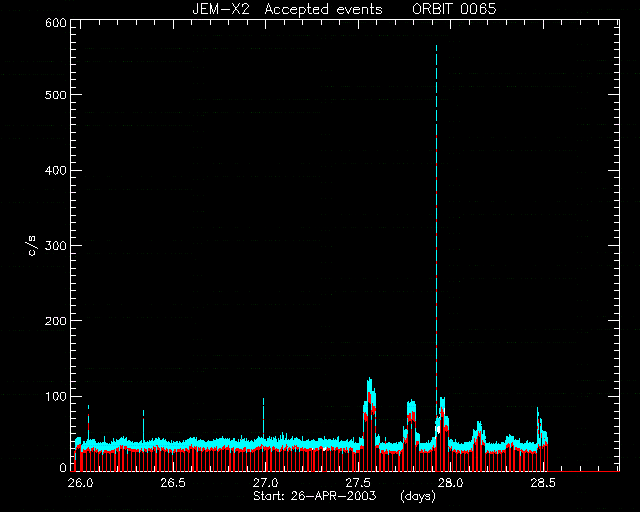
Task: Click the 26.0 x-axis tick label
Action: 80,483
